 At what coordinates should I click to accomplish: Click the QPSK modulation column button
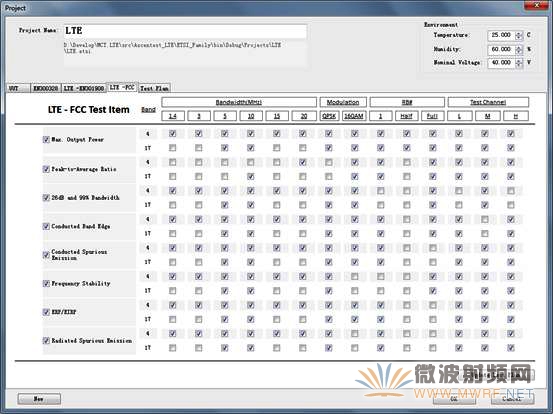[329, 116]
